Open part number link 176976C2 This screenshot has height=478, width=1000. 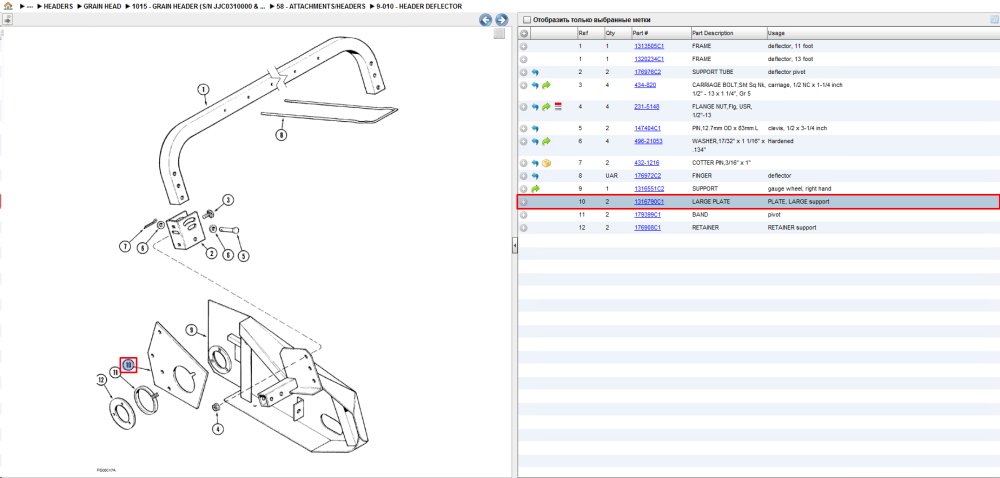pyautogui.click(x=647, y=73)
